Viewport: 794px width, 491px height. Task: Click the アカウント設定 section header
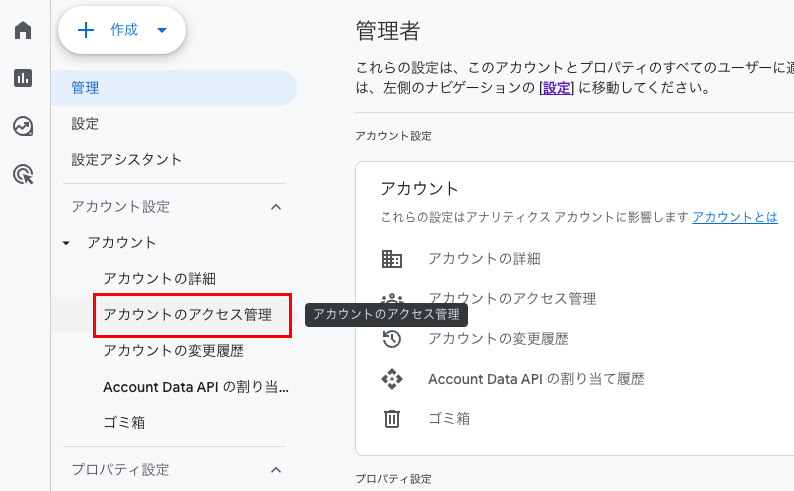pos(121,207)
